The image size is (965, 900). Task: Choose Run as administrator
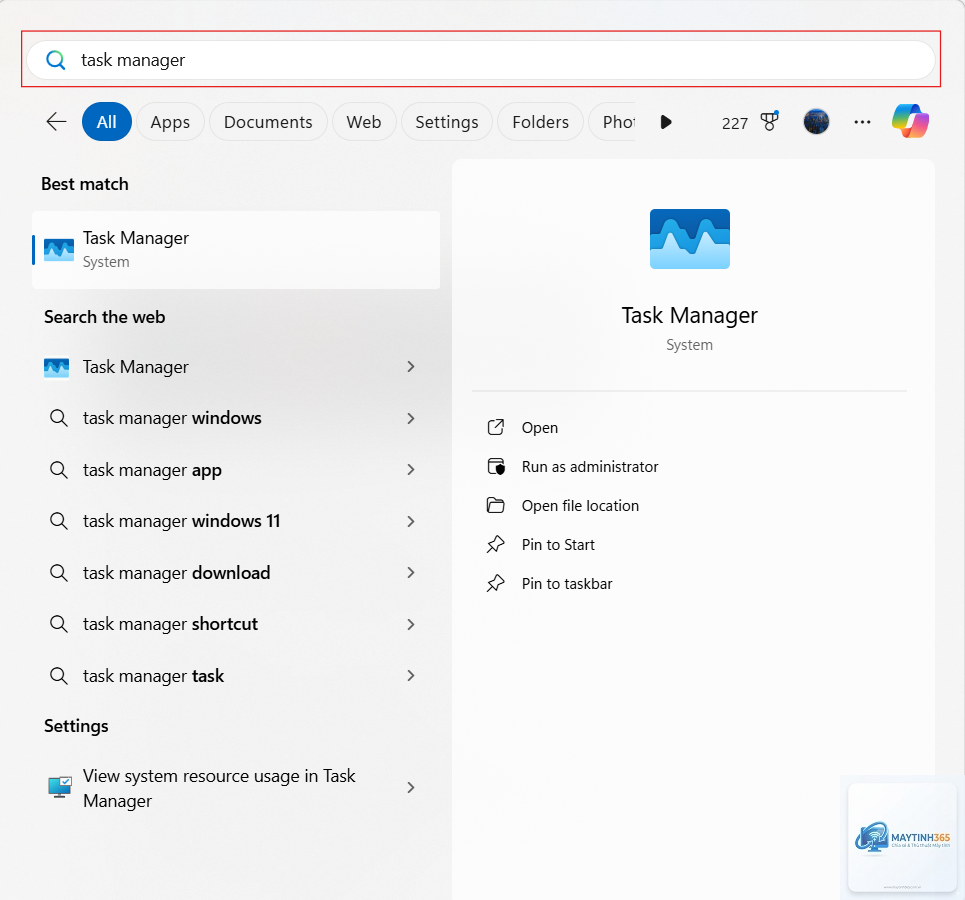(x=590, y=467)
